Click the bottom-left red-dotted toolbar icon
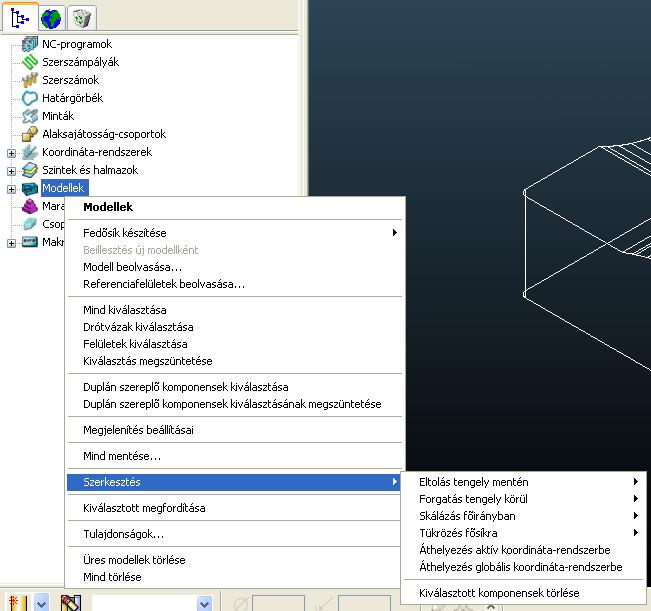Image resolution: width=651 pixels, height=611 pixels. 18,603
